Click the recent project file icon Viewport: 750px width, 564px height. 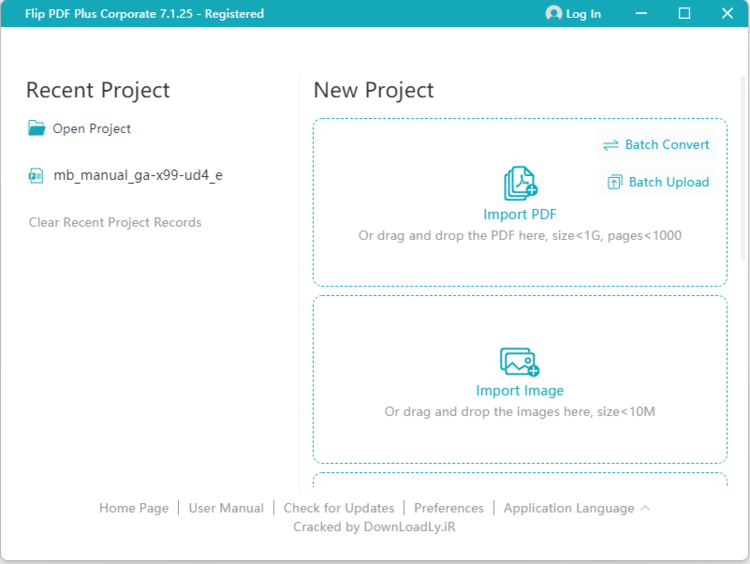coord(37,176)
